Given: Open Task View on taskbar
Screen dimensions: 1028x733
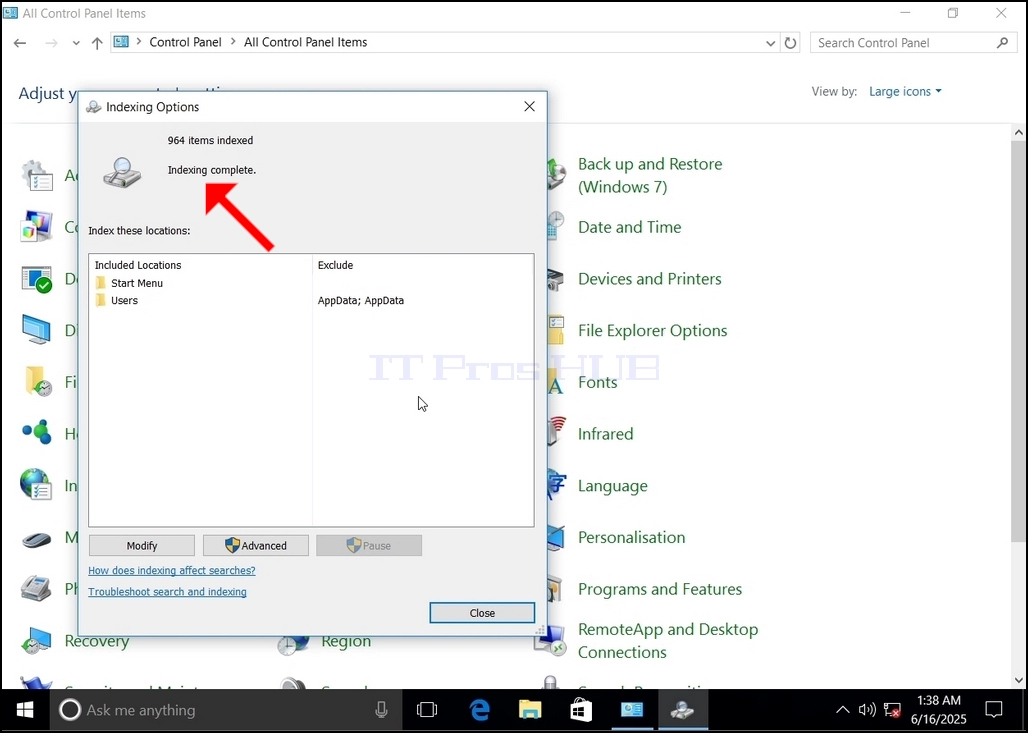Looking at the screenshot, I should tap(427, 710).
